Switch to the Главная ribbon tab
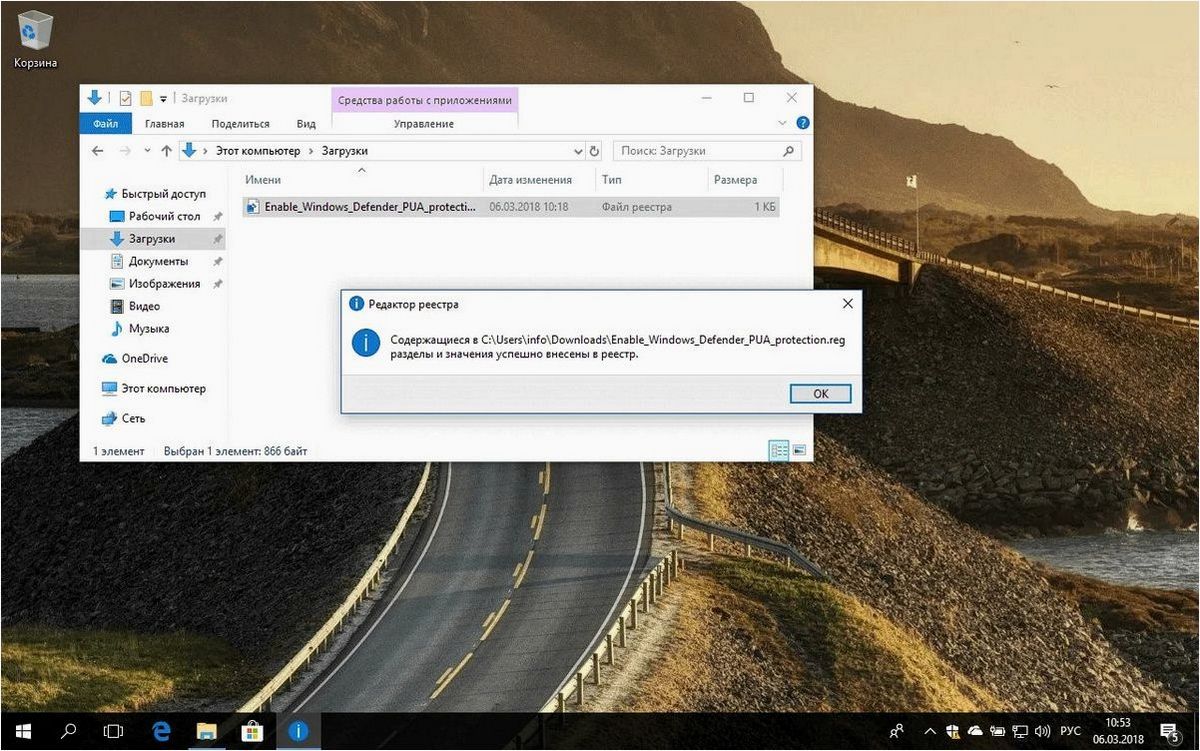1200x751 pixels. coord(165,124)
